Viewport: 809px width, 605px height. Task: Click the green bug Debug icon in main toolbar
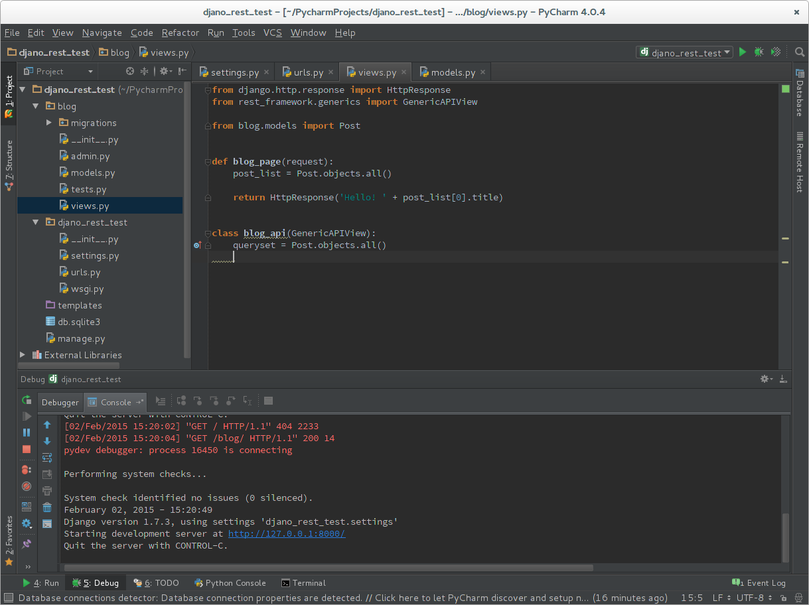pos(759,52)
